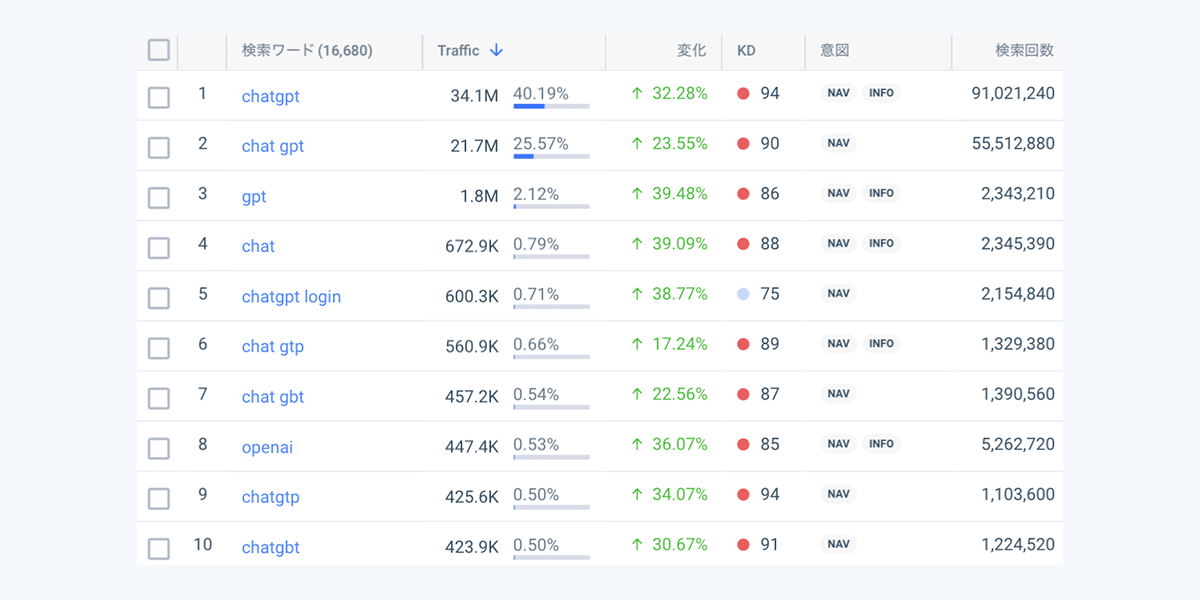Click the 1,224,520 search volume
Viewport: 1200px width, 600px height.
(x=1018, y=544)
